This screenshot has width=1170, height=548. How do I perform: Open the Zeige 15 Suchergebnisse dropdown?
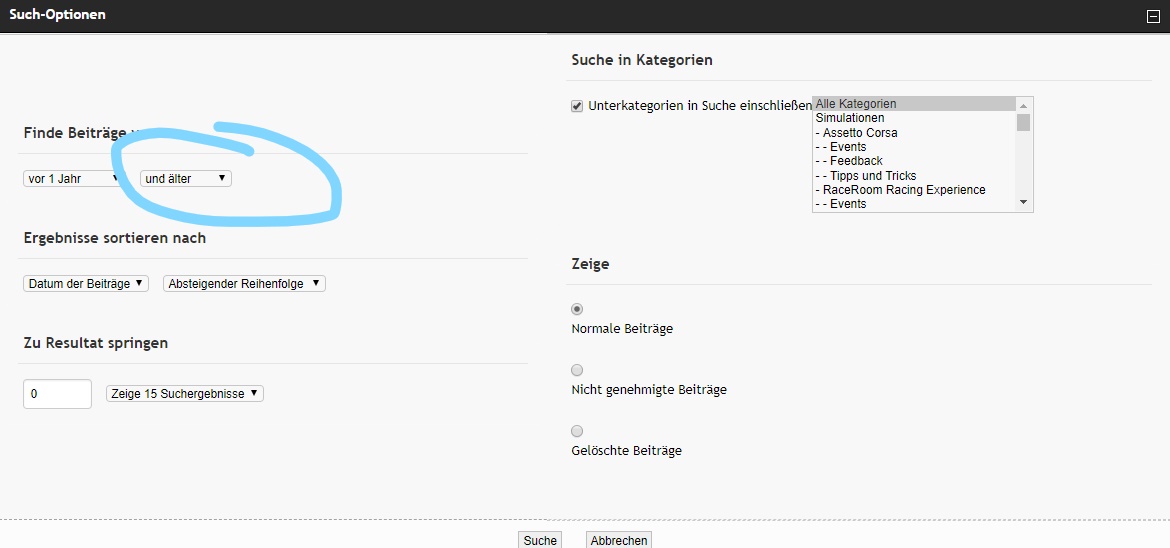(185, 394)
